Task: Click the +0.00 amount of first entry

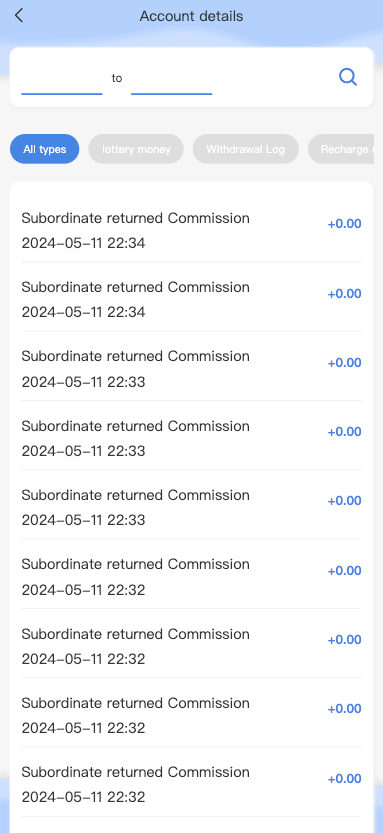Action: pyautogui.click(x=344, y=224)
